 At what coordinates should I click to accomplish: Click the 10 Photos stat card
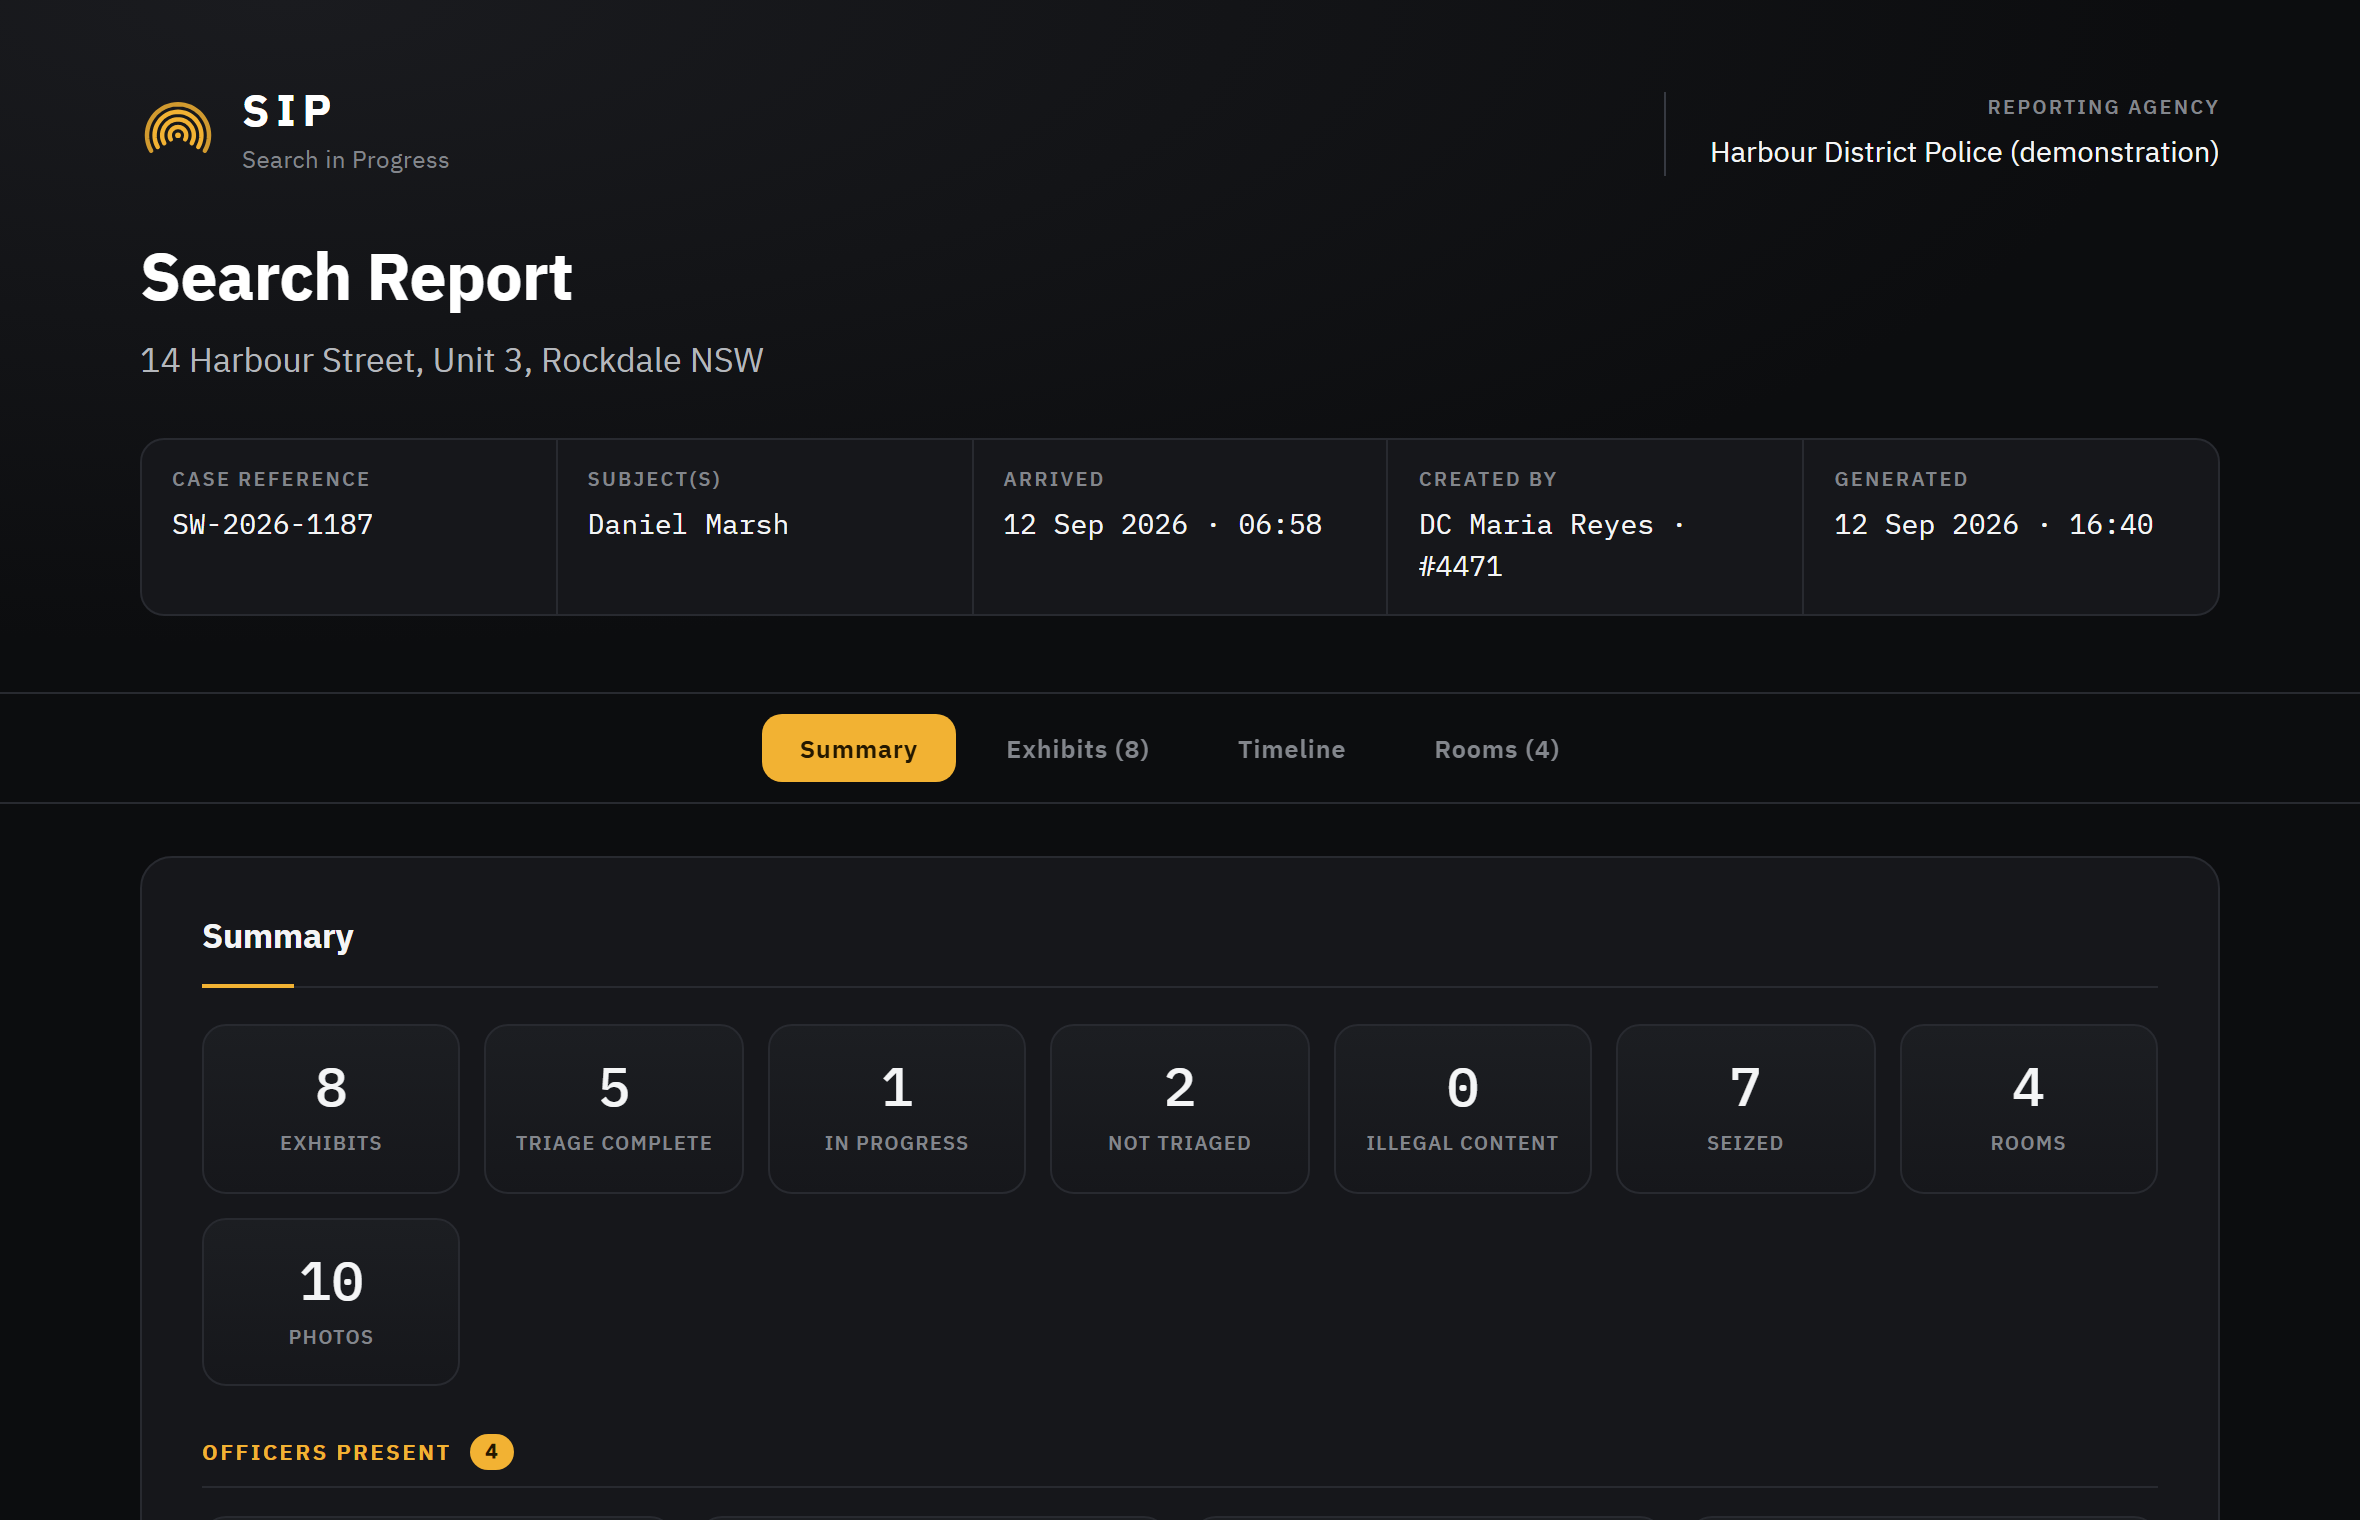[331, 1301]
